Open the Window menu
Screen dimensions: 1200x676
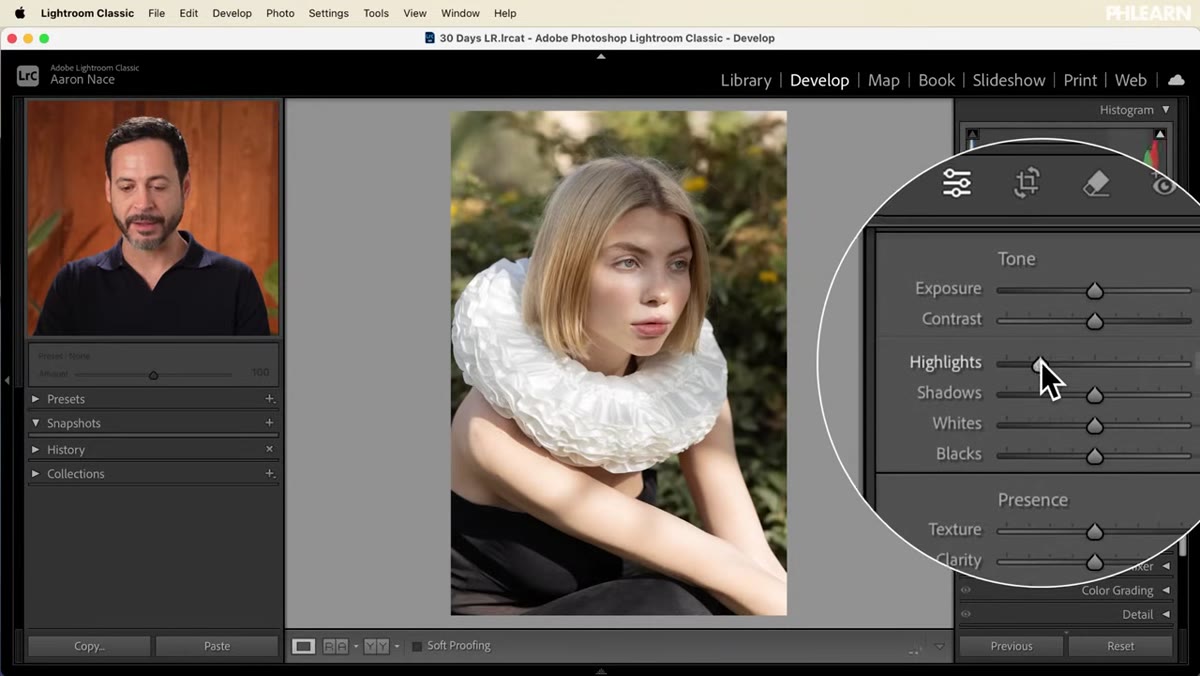click(460, 13)
